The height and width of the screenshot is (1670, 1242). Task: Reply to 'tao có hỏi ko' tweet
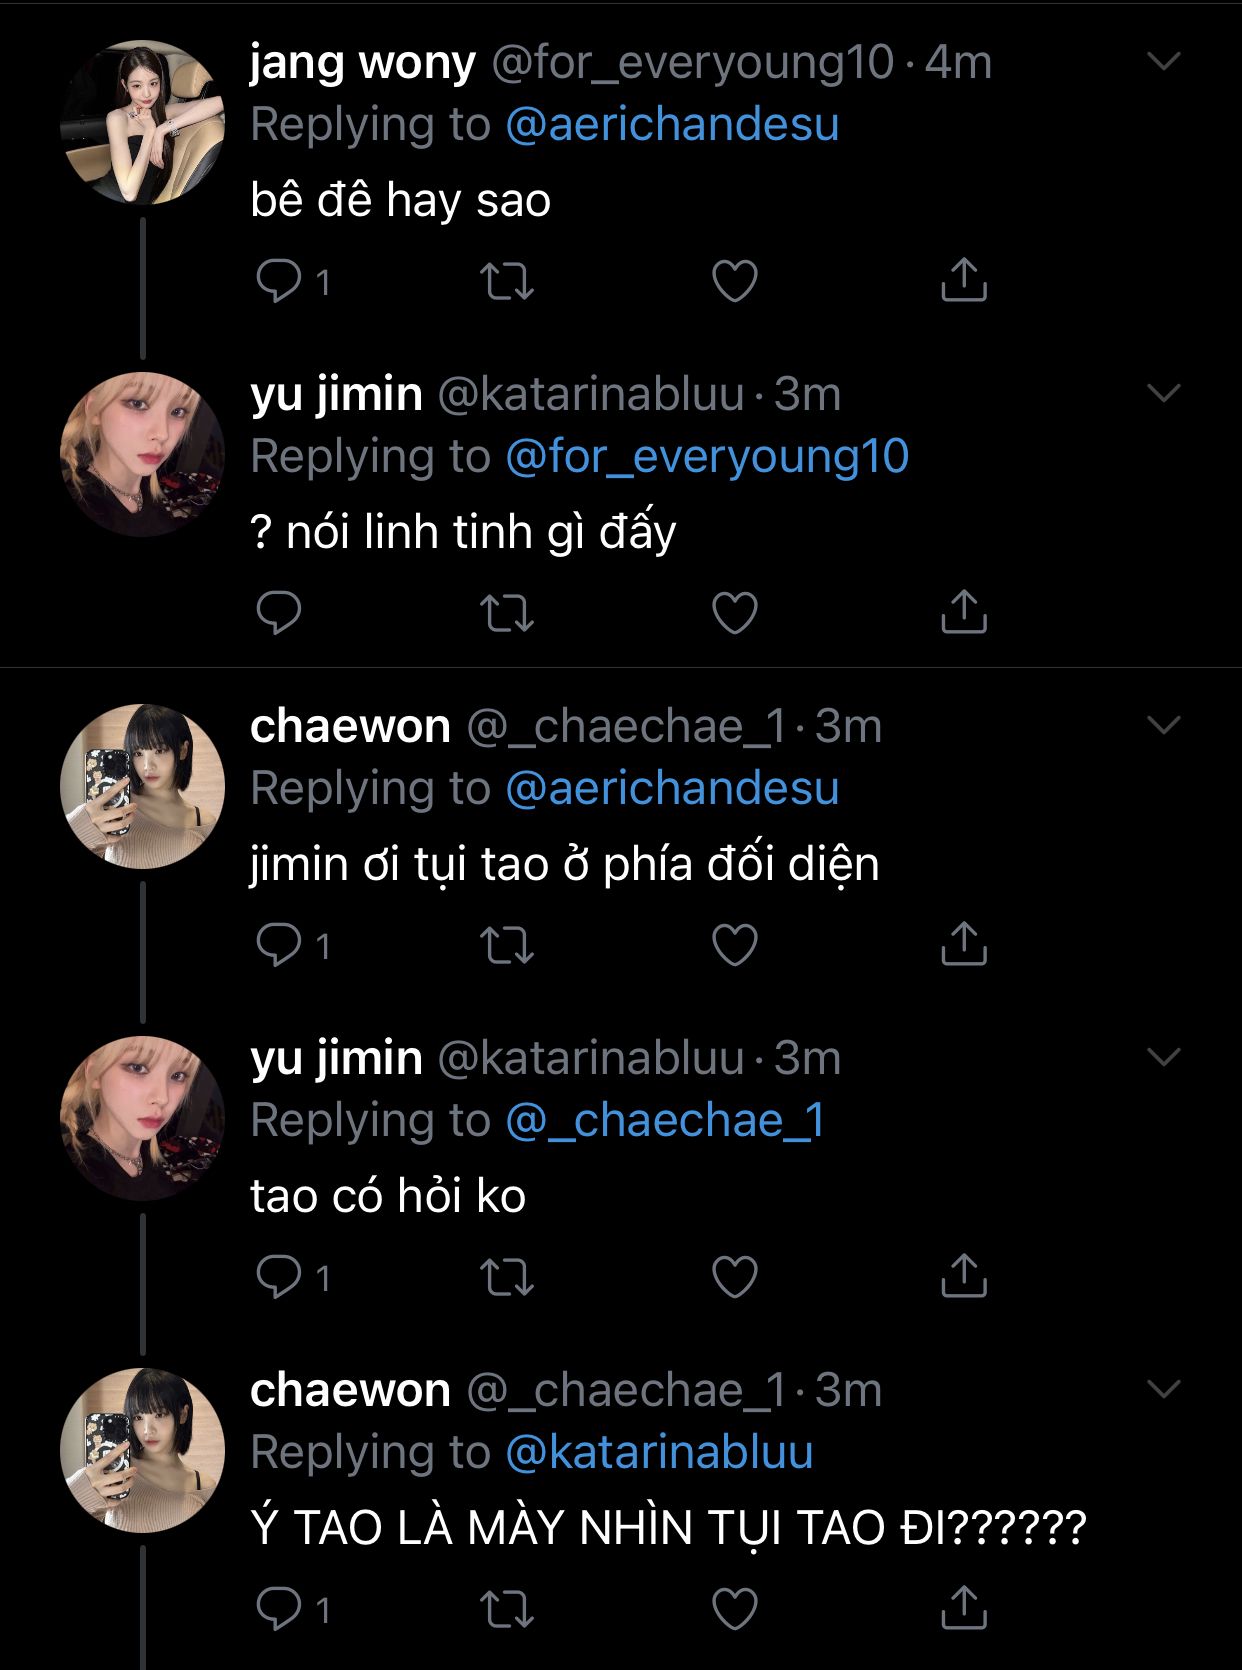[279, 1277]
